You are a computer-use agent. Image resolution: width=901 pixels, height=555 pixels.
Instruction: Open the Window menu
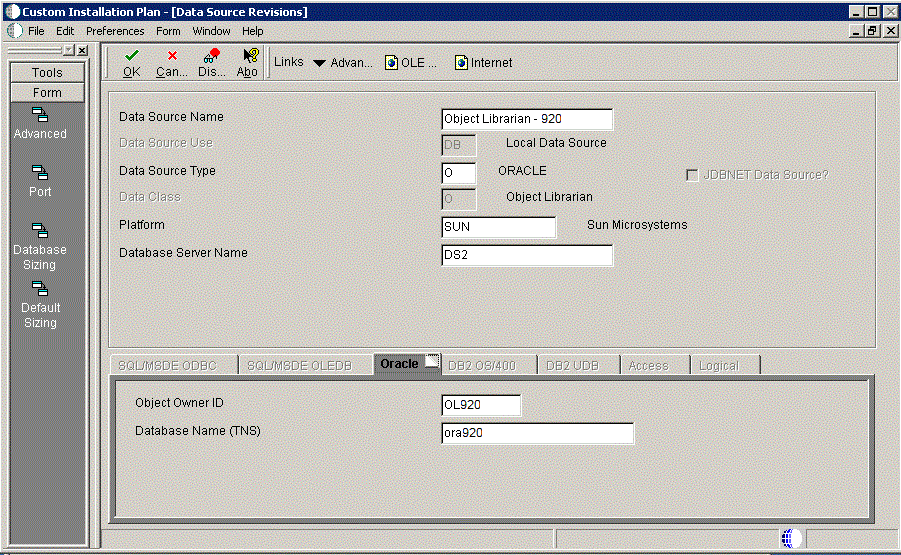point(211,31)
